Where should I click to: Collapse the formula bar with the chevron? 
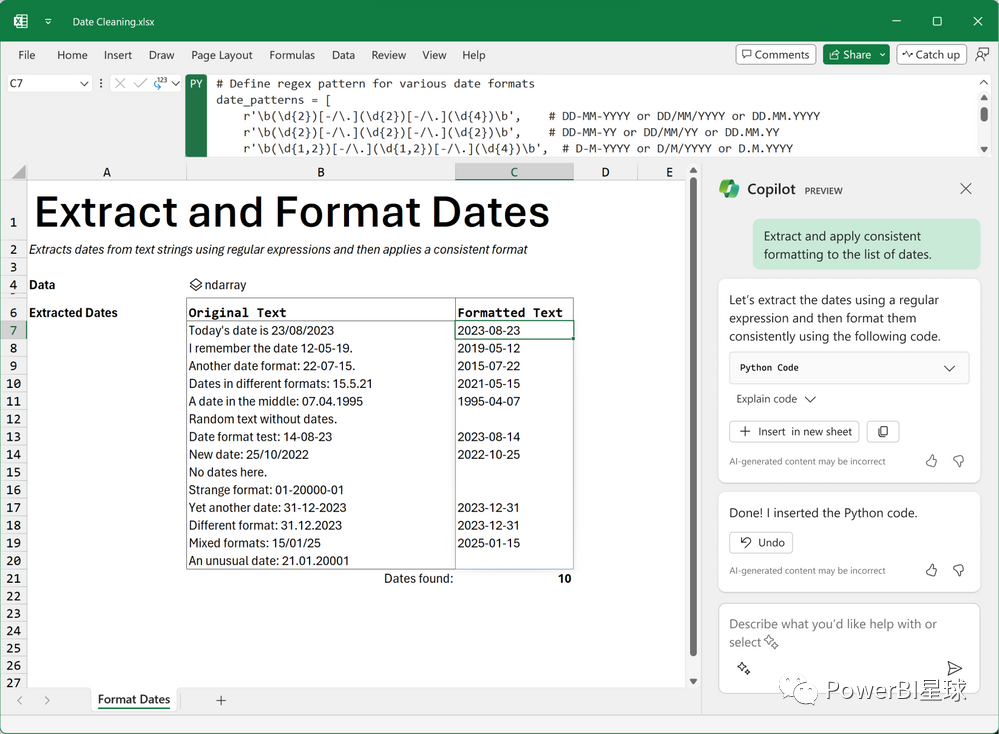[x=984, y=83]
